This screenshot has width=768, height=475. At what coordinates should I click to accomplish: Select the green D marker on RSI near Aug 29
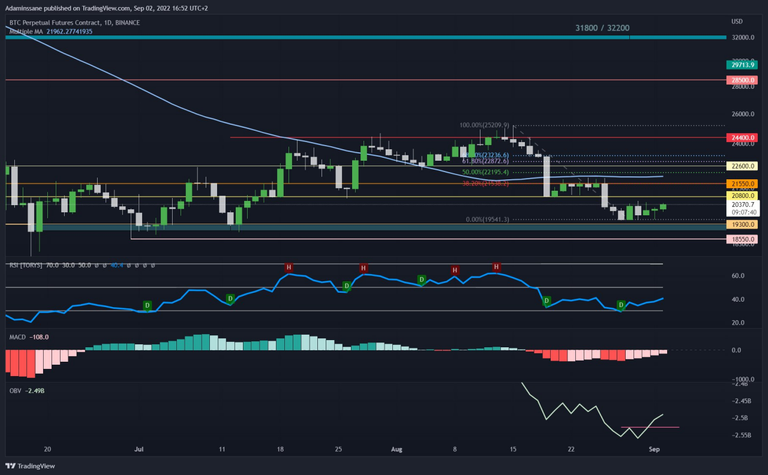[x=621, y=305]
